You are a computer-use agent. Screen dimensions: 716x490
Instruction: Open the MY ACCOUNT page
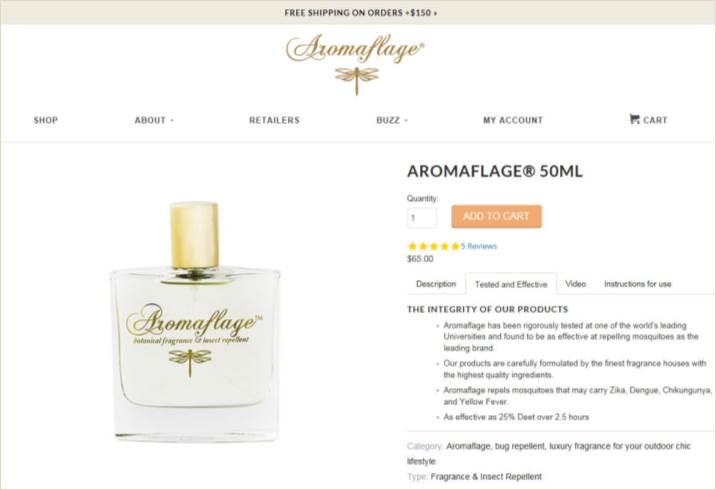513,120
